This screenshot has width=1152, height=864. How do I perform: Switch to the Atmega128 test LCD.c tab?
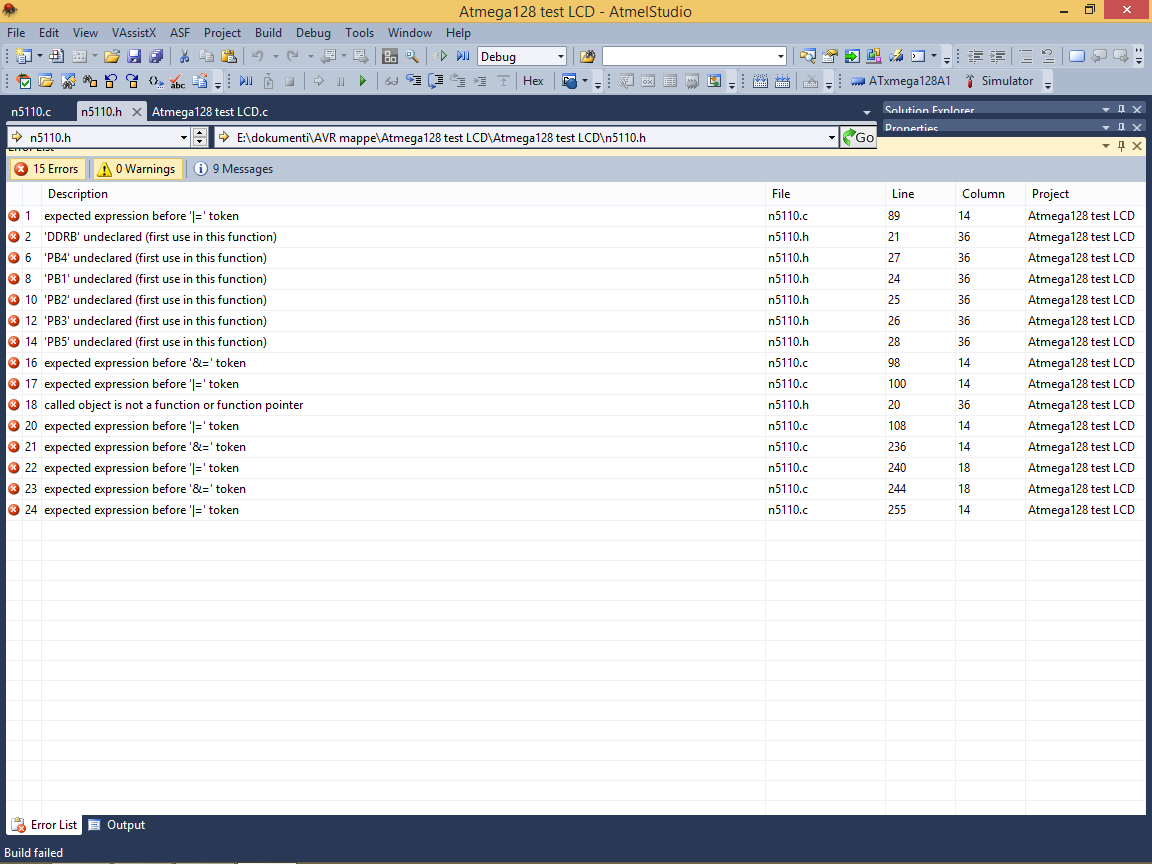(x=209, y=112)
